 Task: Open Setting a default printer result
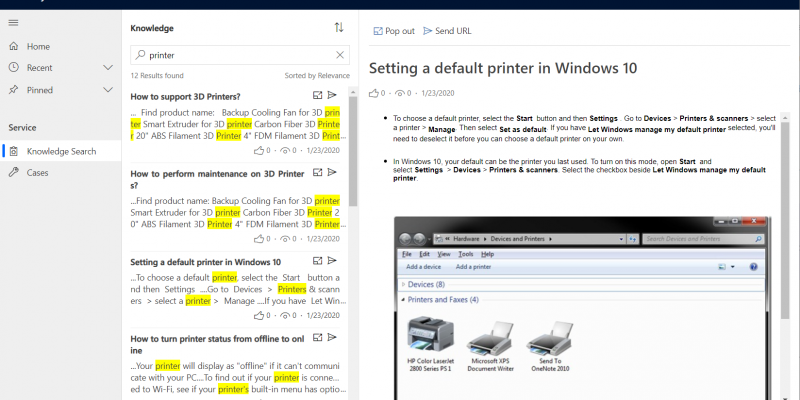click(x=206, y=262)
